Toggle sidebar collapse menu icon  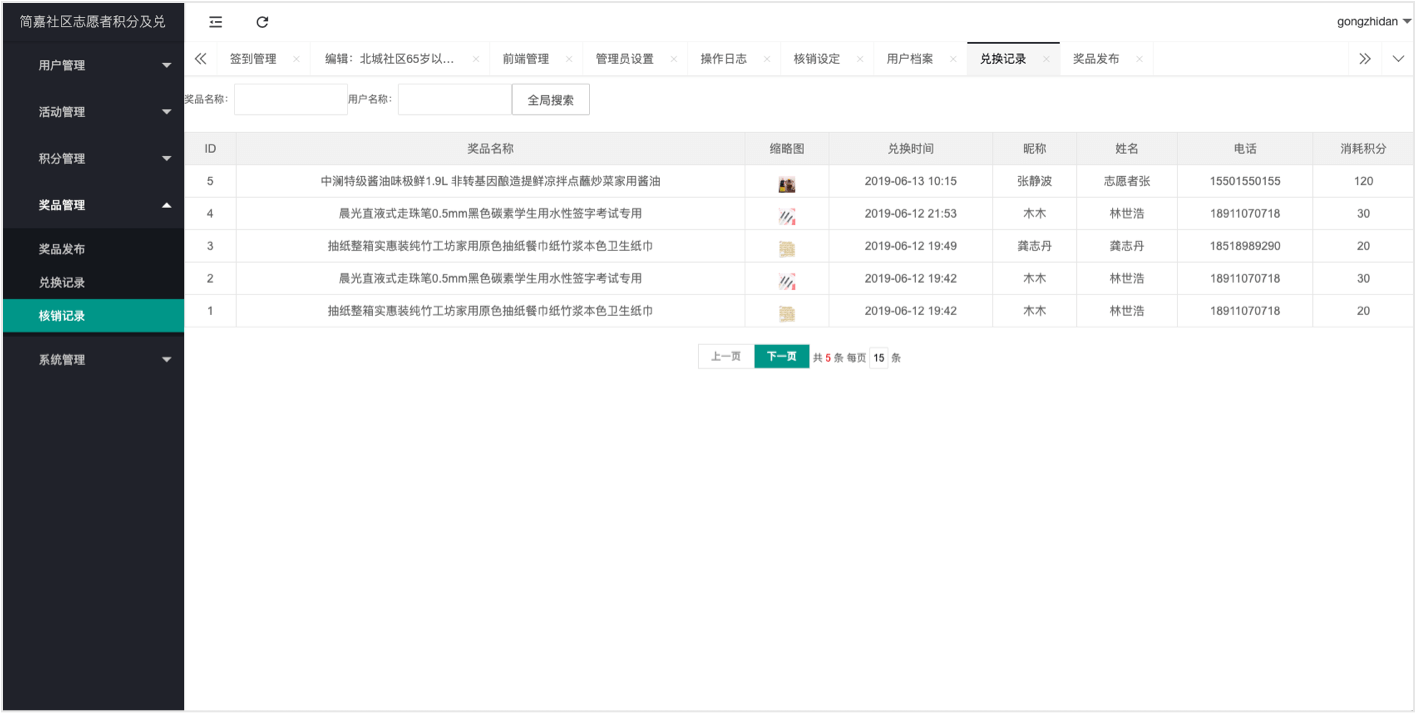tap(216, 22)
